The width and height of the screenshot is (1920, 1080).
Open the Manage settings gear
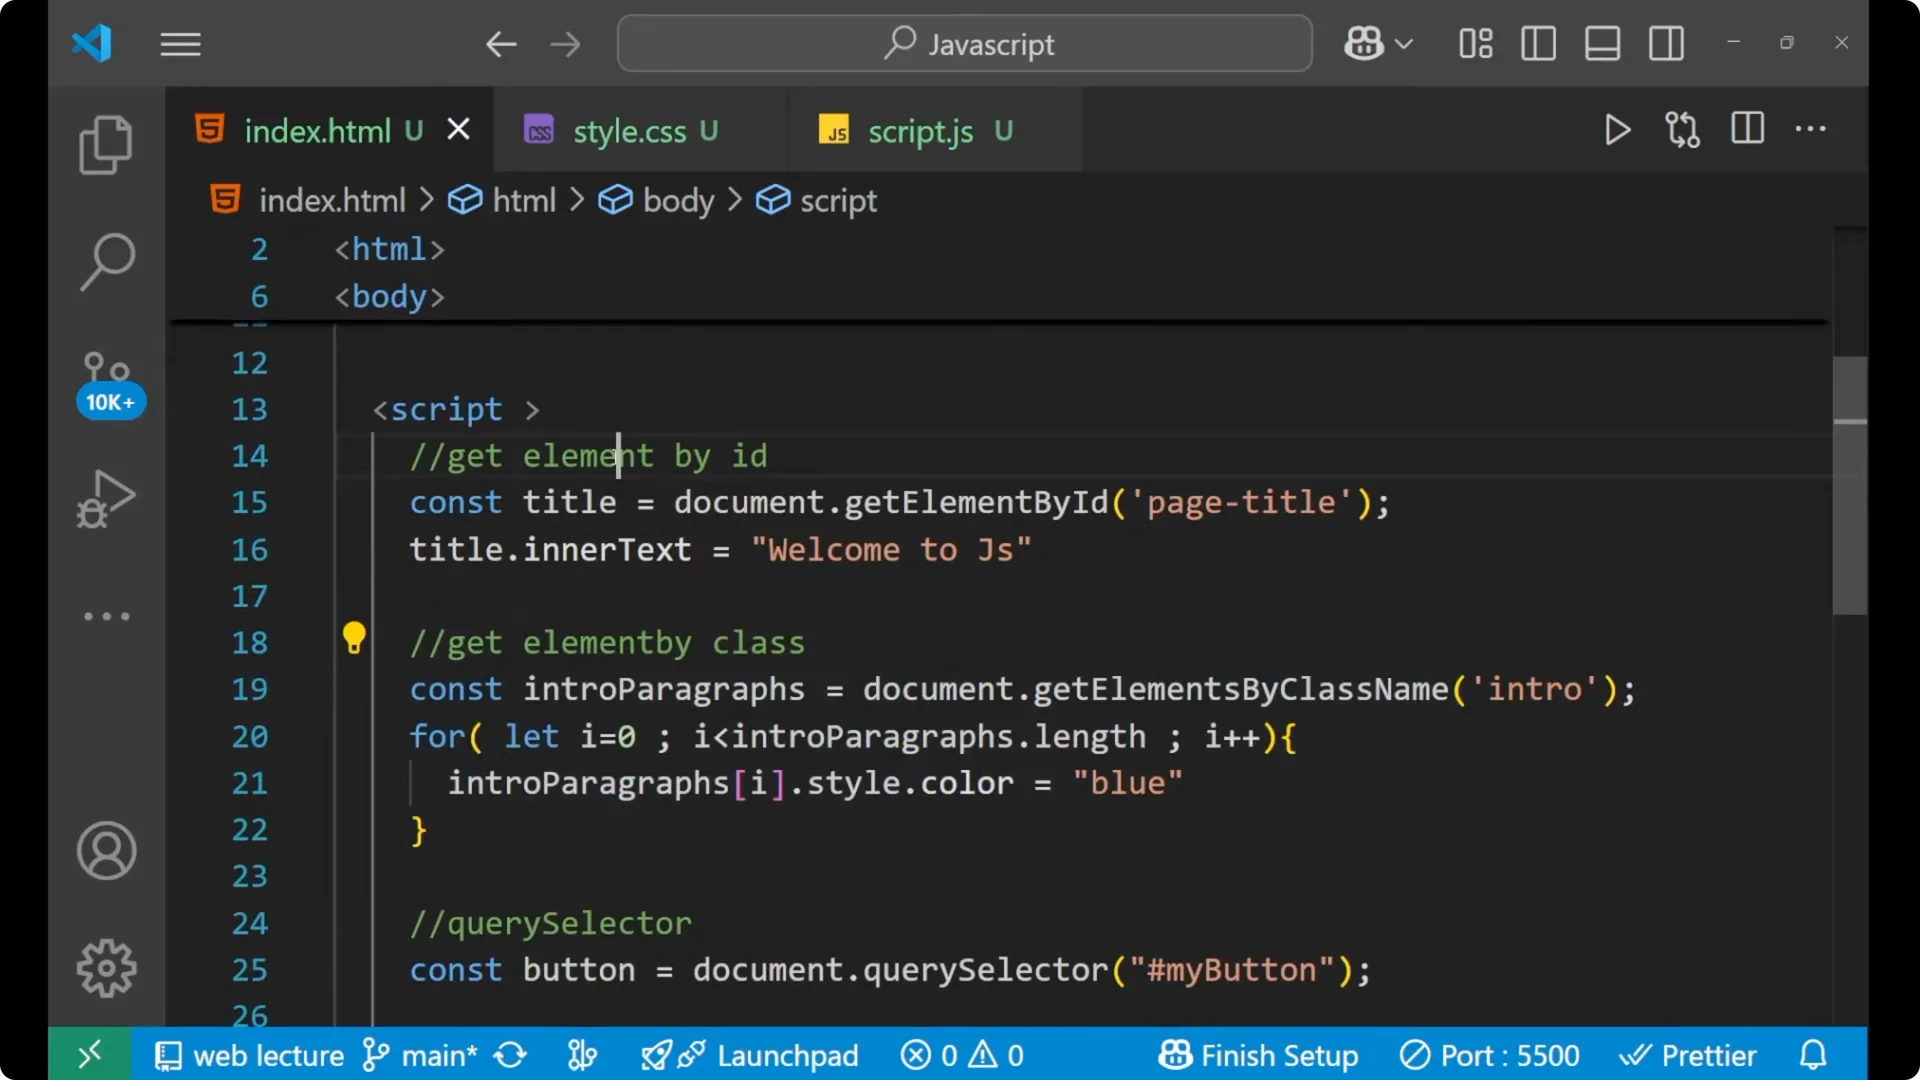click(x=105, y=967)
